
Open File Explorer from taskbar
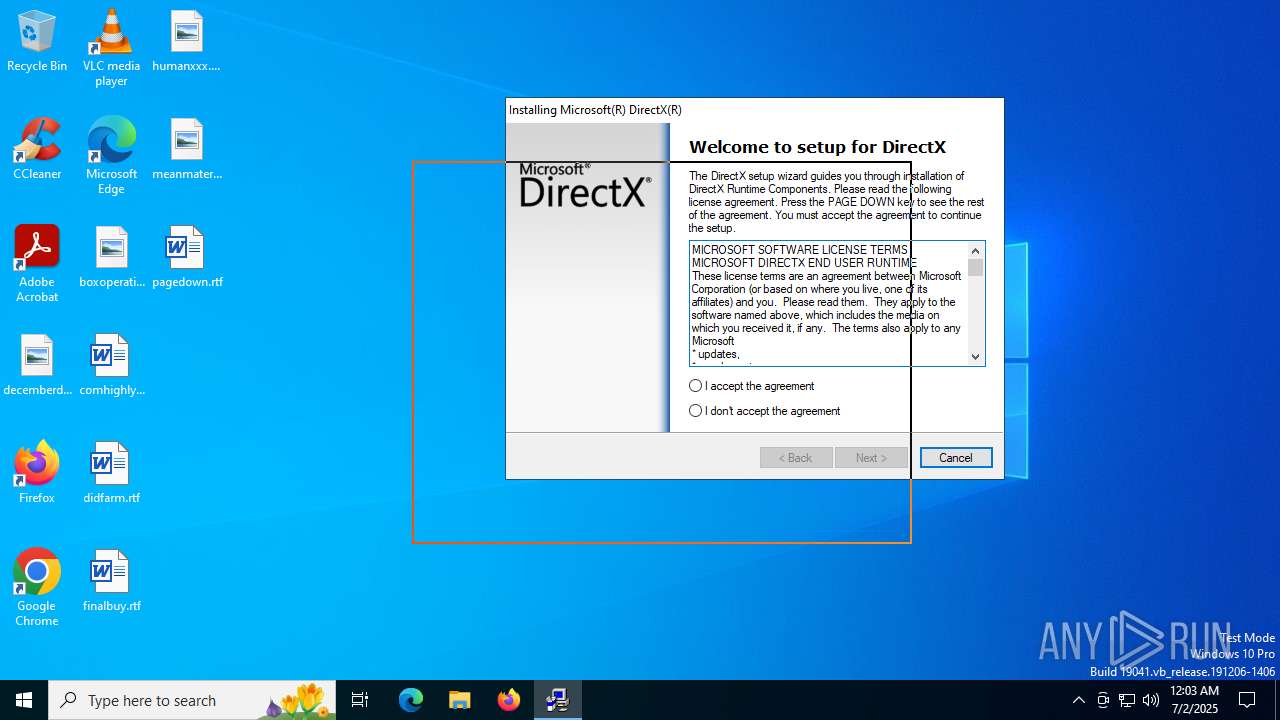point(460,700)
